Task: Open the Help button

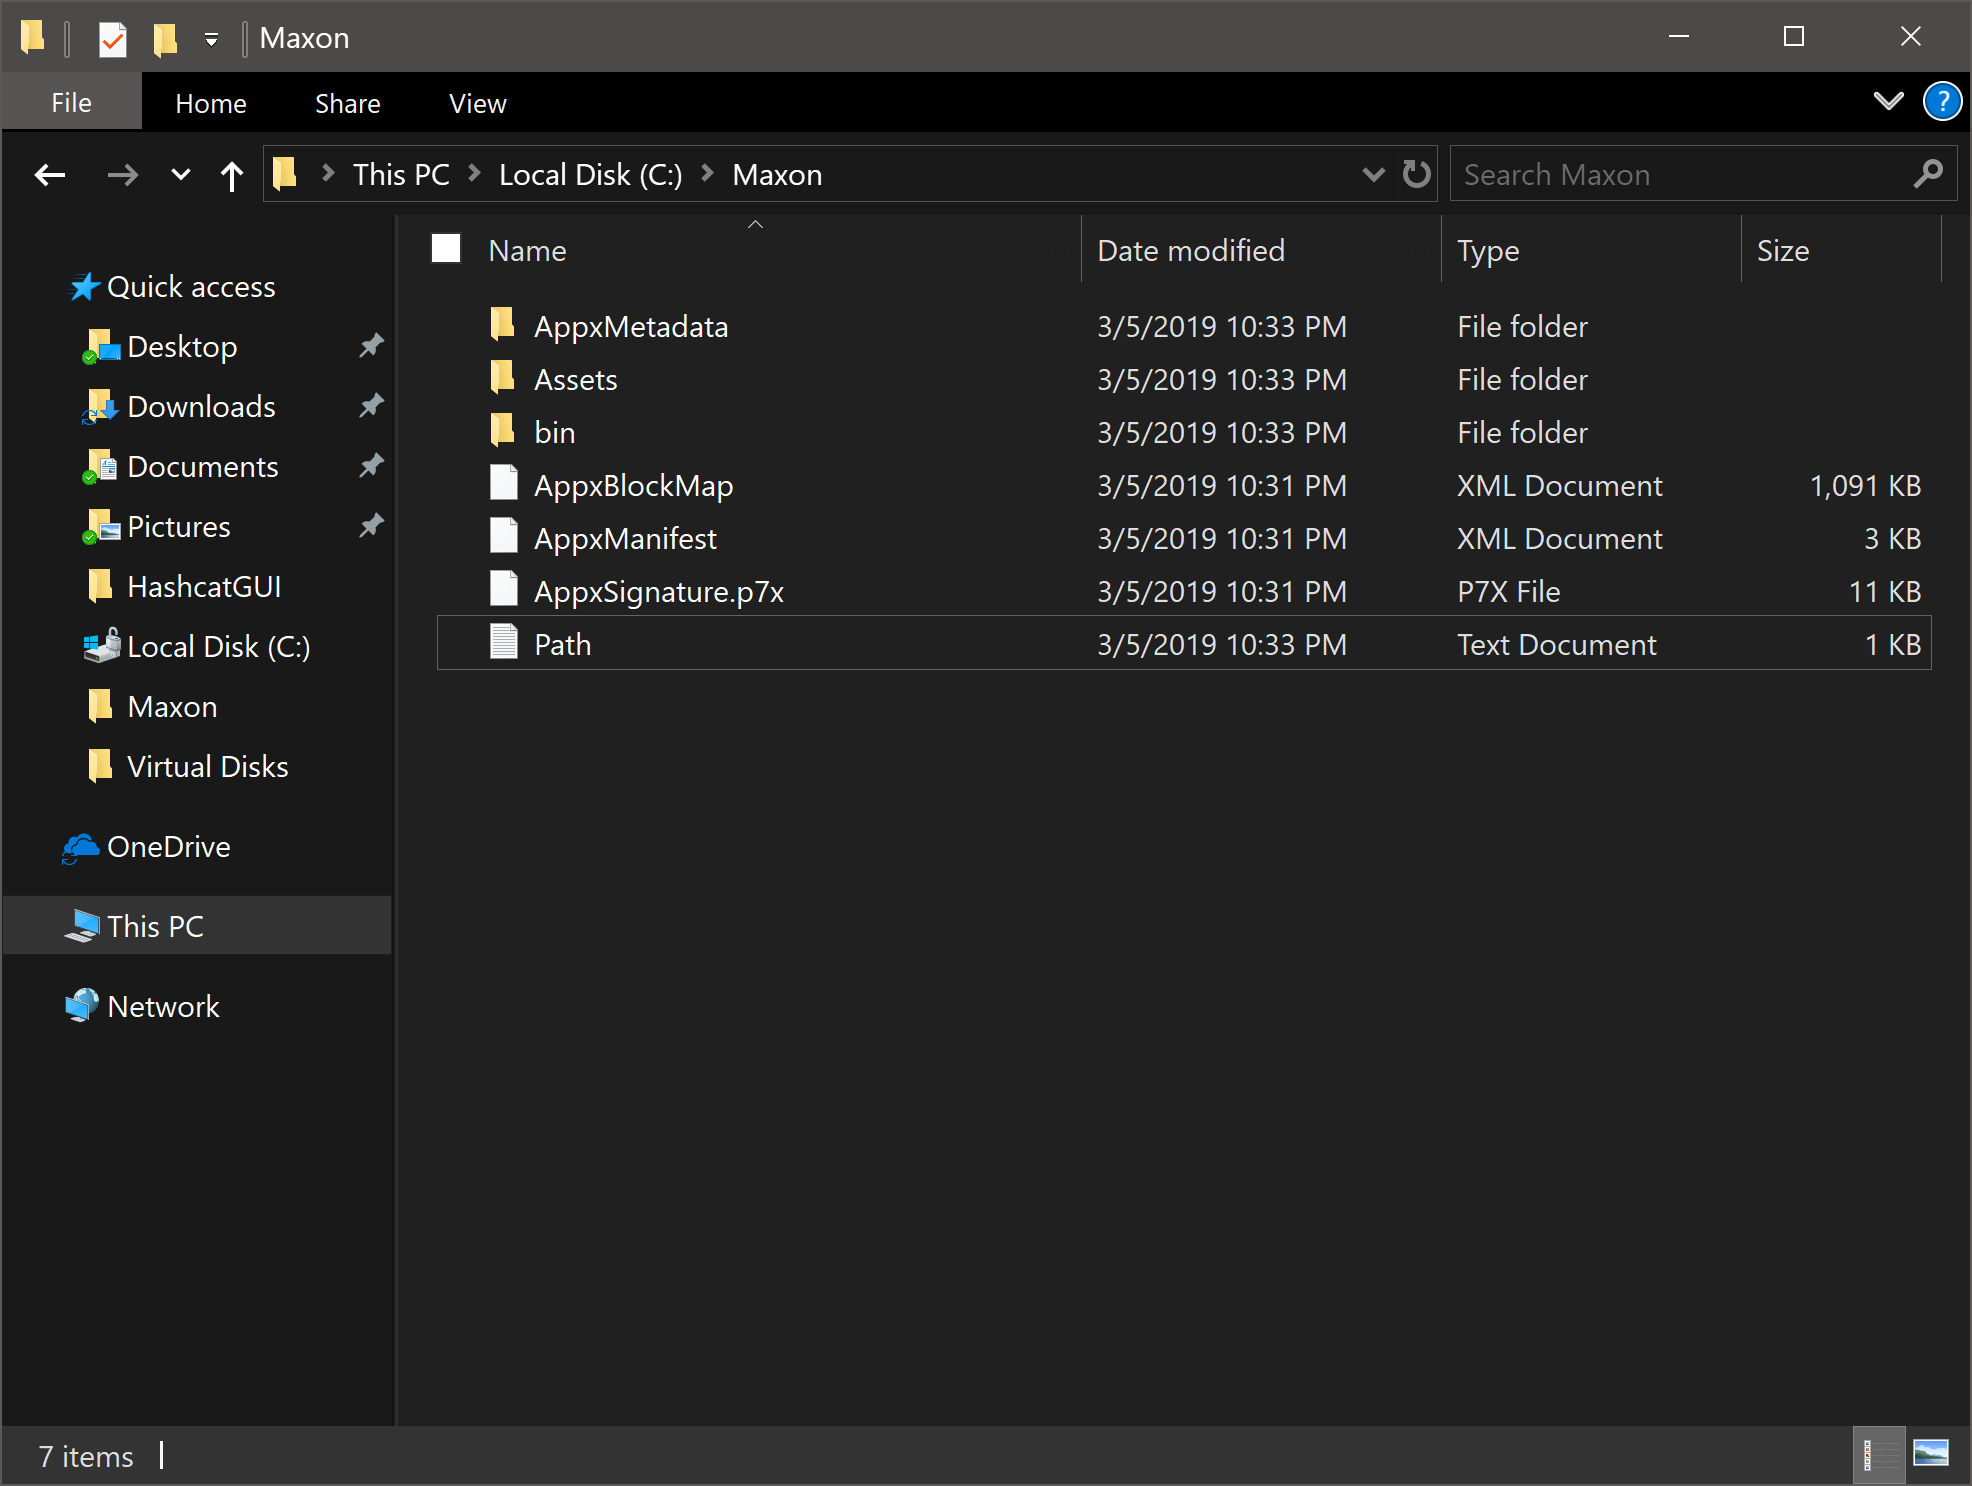Action: pyautogui.click(x=1942, y=101)
